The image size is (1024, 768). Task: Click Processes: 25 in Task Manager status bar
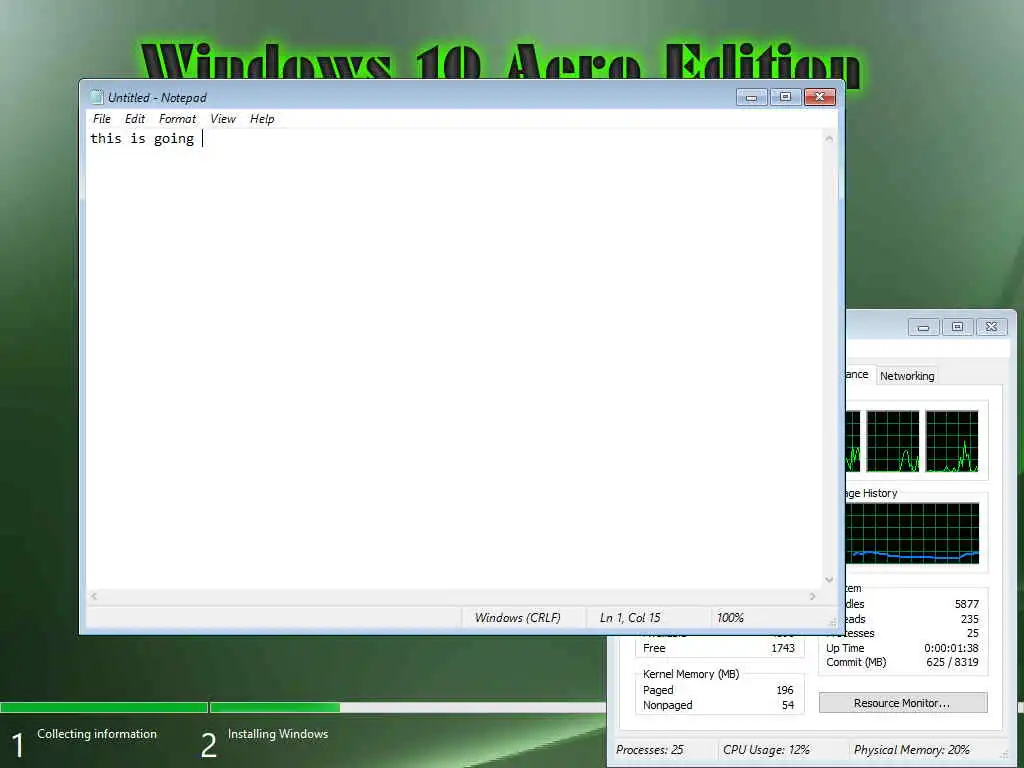pyautogui.click(x=649, y=750)
